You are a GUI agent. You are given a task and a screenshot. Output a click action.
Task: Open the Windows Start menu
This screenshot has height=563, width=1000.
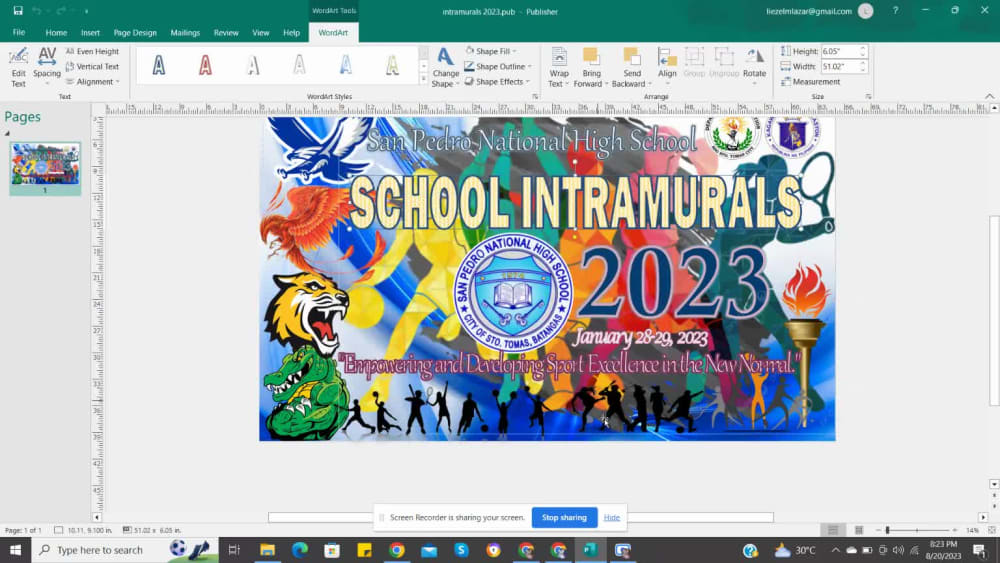(x=15, y=550)
